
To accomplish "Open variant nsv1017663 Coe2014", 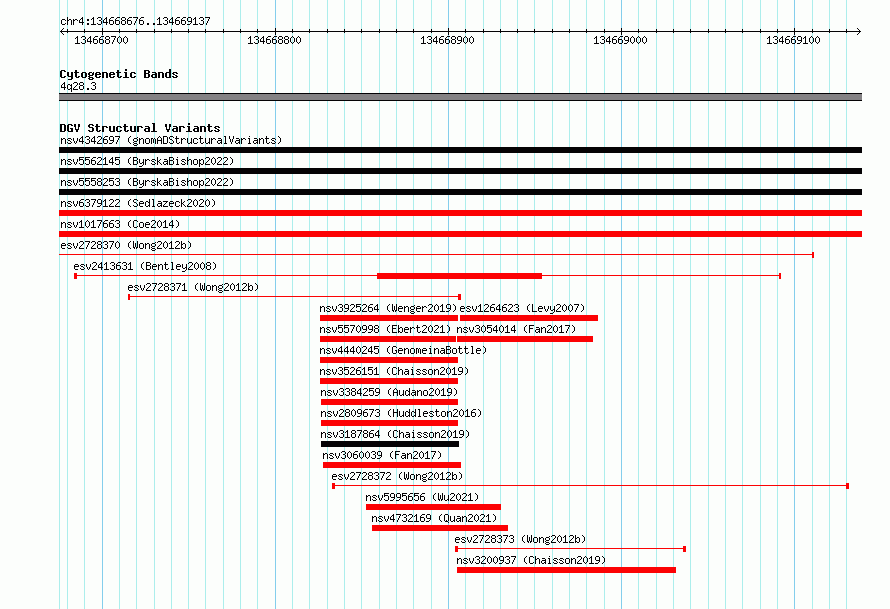I will tap(120, 224).
